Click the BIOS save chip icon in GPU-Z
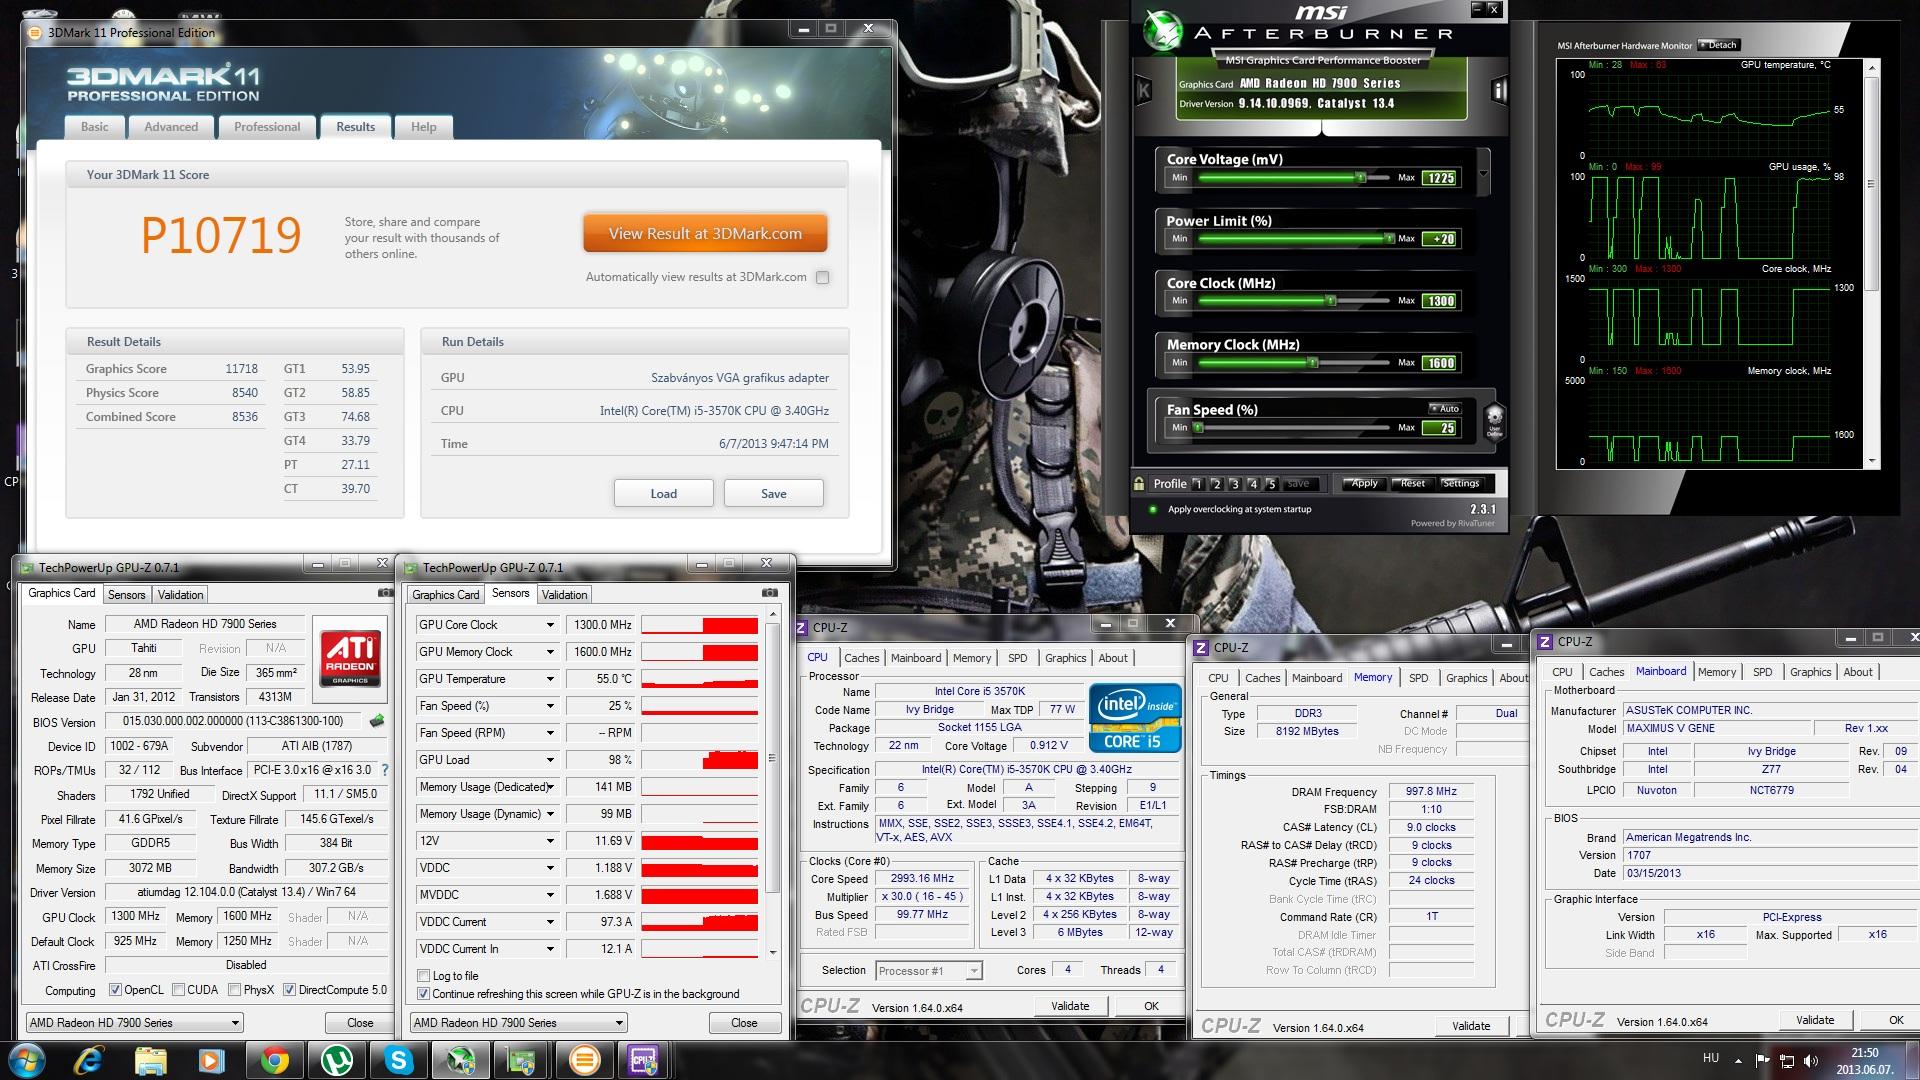 tap(377, 721)
